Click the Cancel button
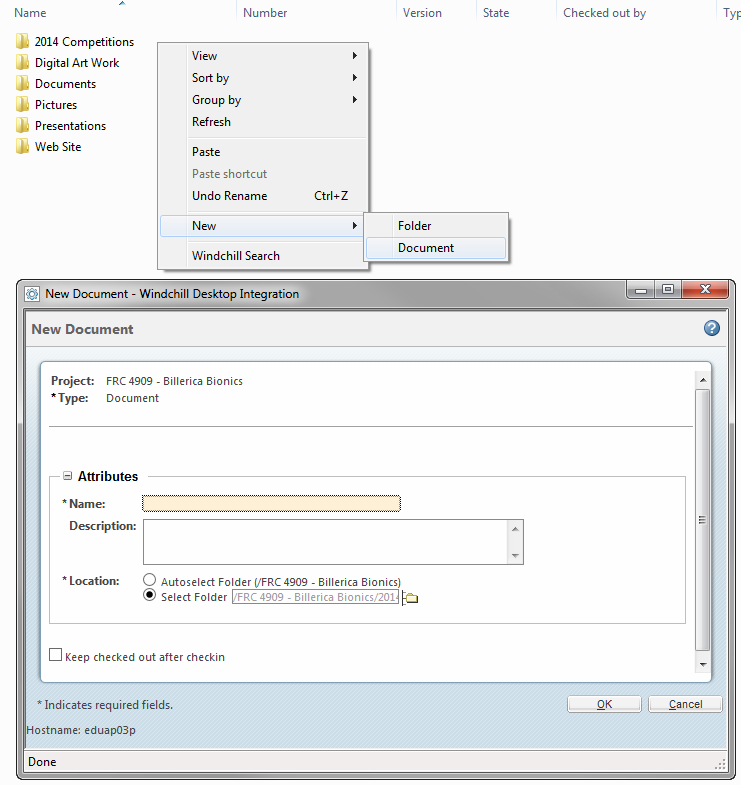This screenshot has height=785, width=741. pos(685,704)
